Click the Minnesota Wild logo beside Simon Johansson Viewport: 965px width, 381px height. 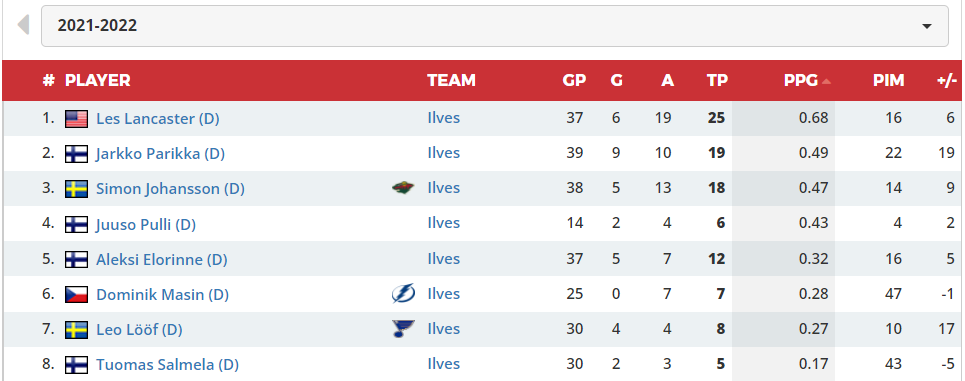pos(403,188)
